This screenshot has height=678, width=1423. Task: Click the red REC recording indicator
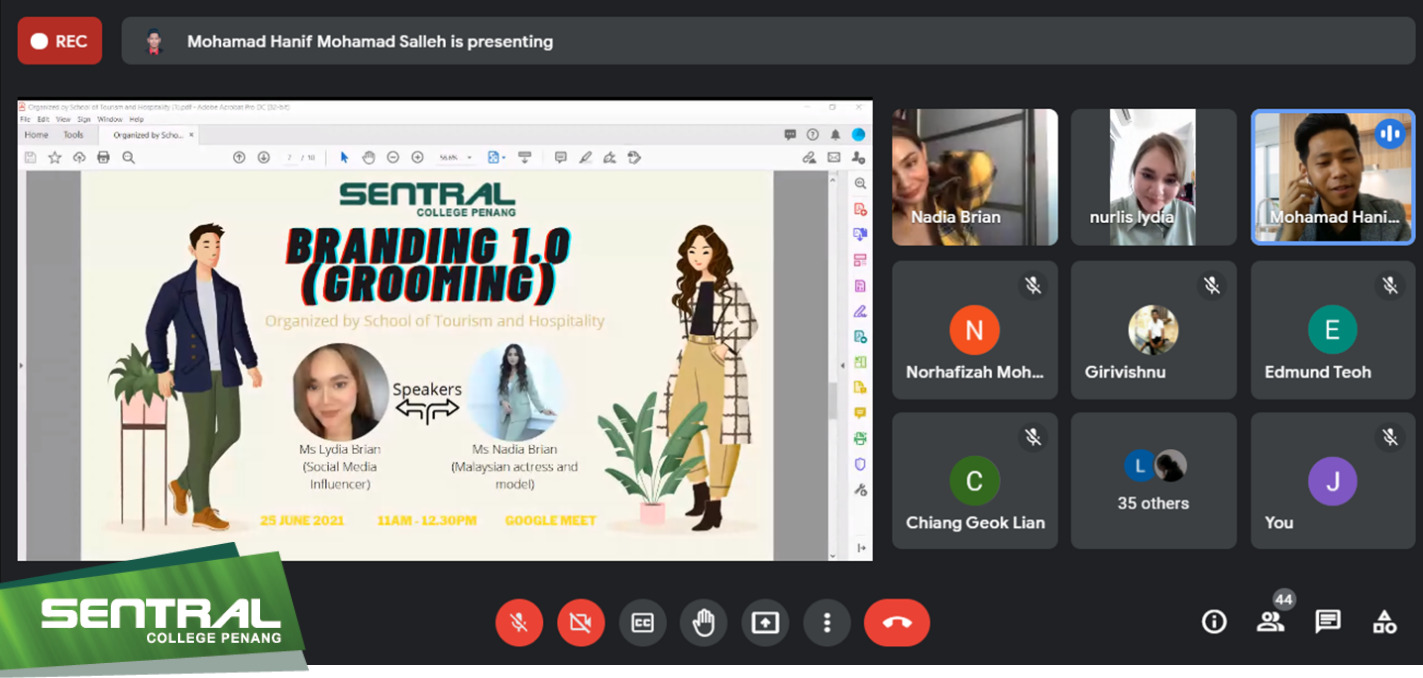[x=60, y=41]
